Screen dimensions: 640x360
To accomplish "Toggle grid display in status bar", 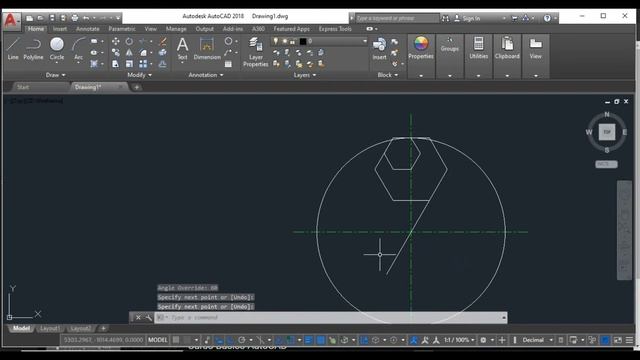I will click(x=176, y=340).
